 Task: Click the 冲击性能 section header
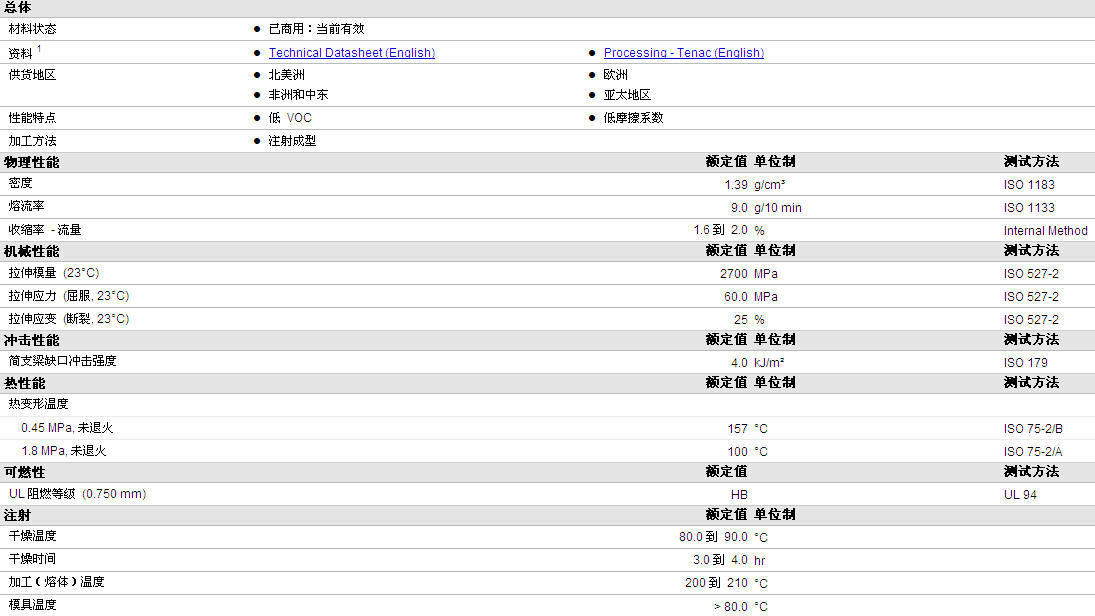31,341
